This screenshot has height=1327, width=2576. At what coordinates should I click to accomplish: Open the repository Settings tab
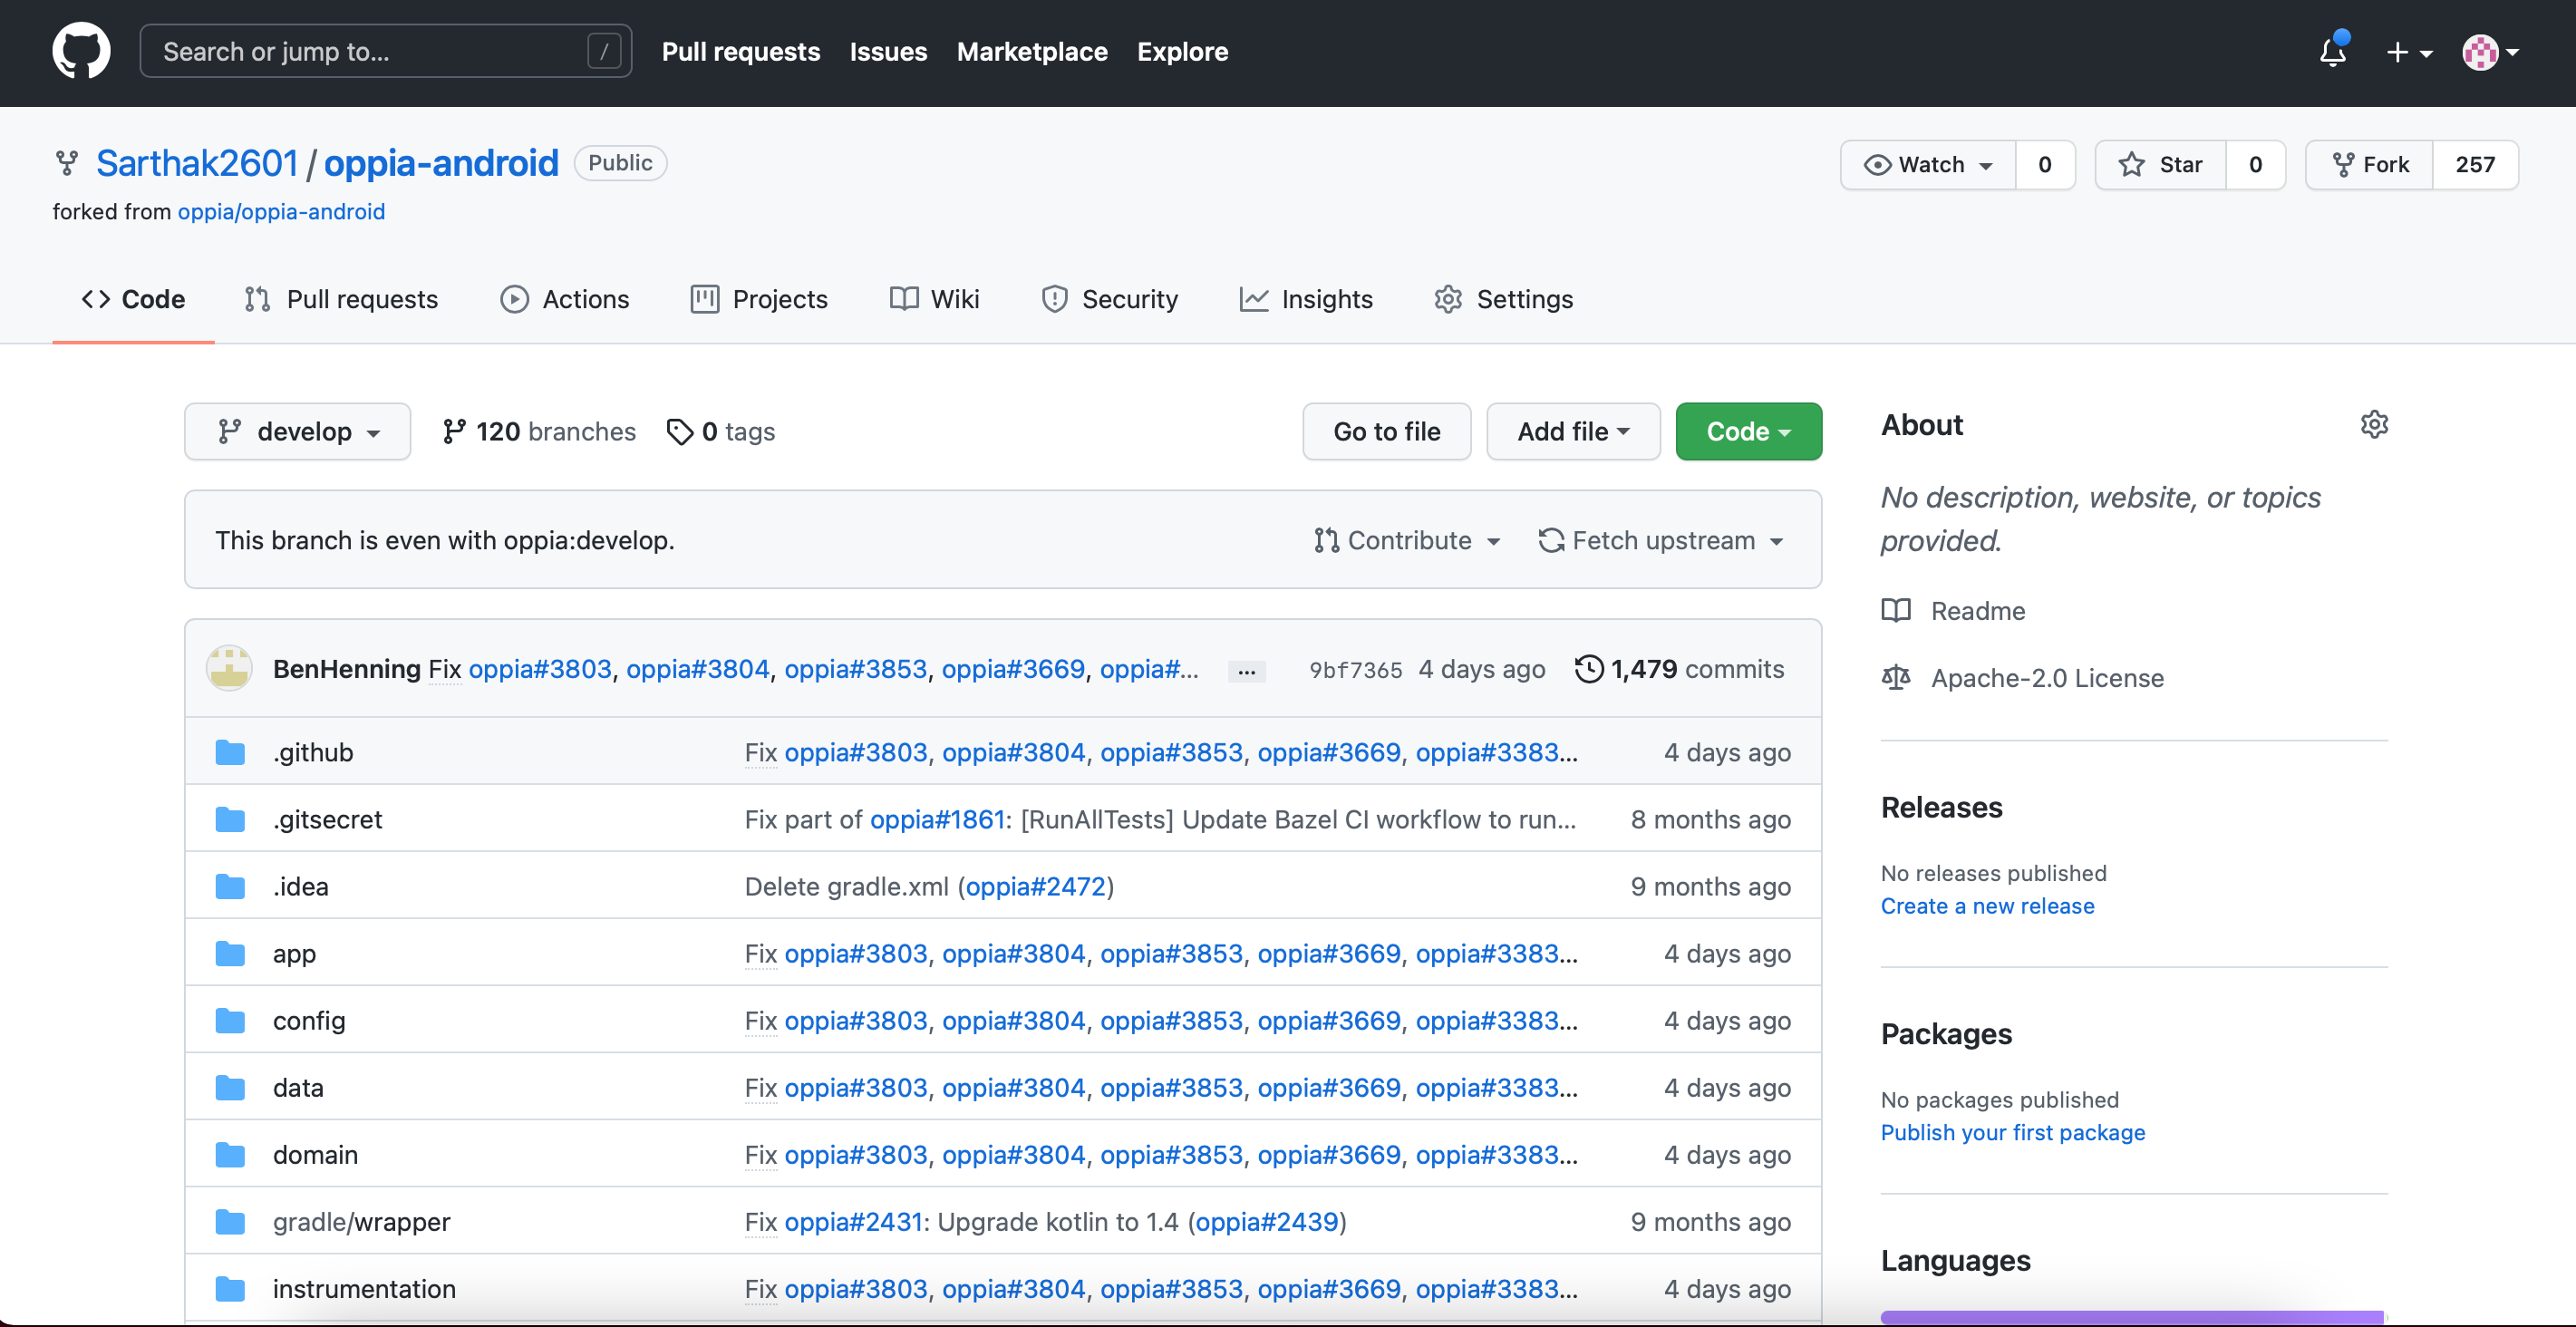[1503, 299]
